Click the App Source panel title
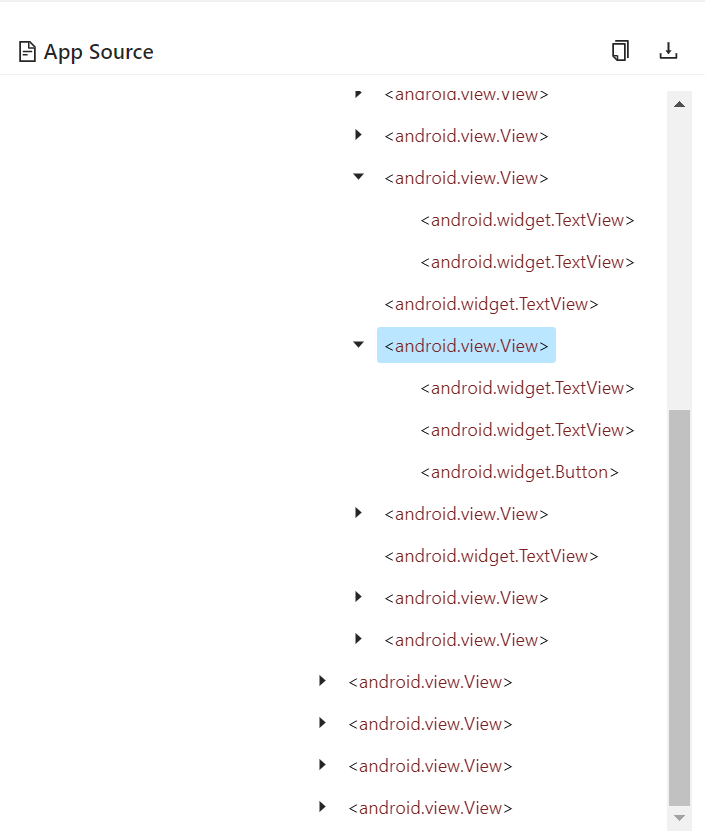The image size is (705, 840). (x=99, y=52)
